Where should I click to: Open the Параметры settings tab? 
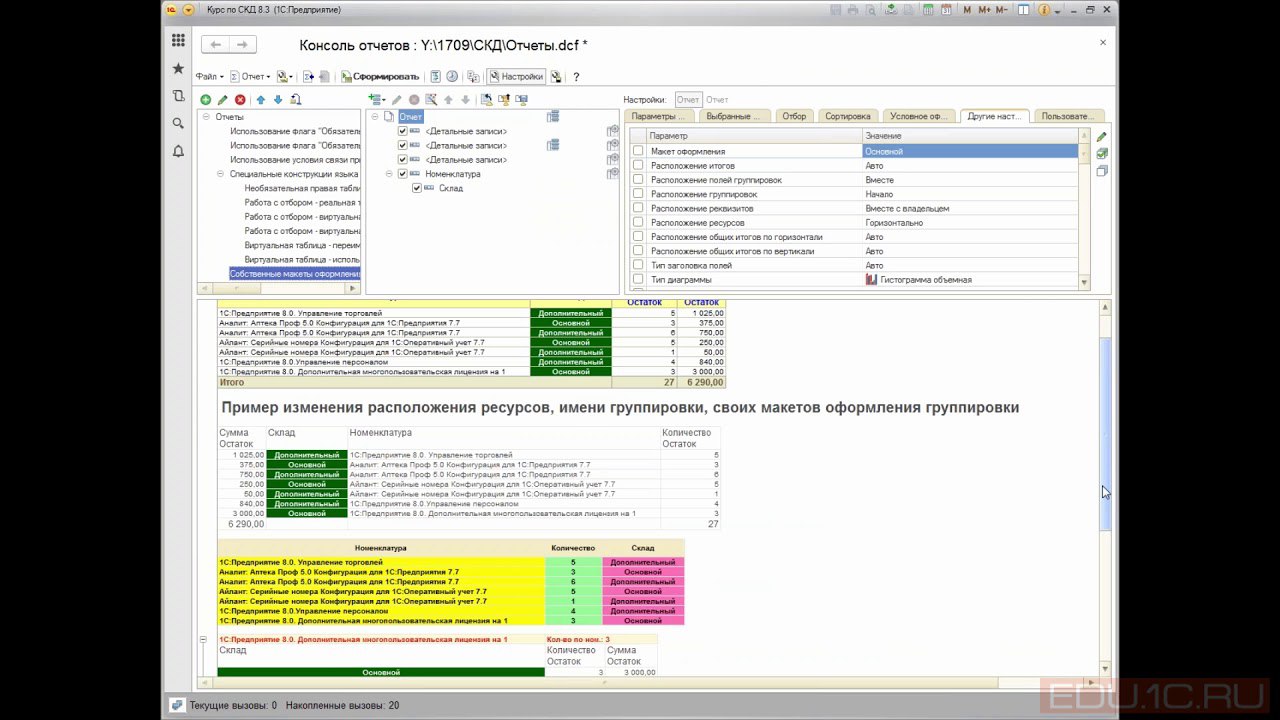click(658, 116)
